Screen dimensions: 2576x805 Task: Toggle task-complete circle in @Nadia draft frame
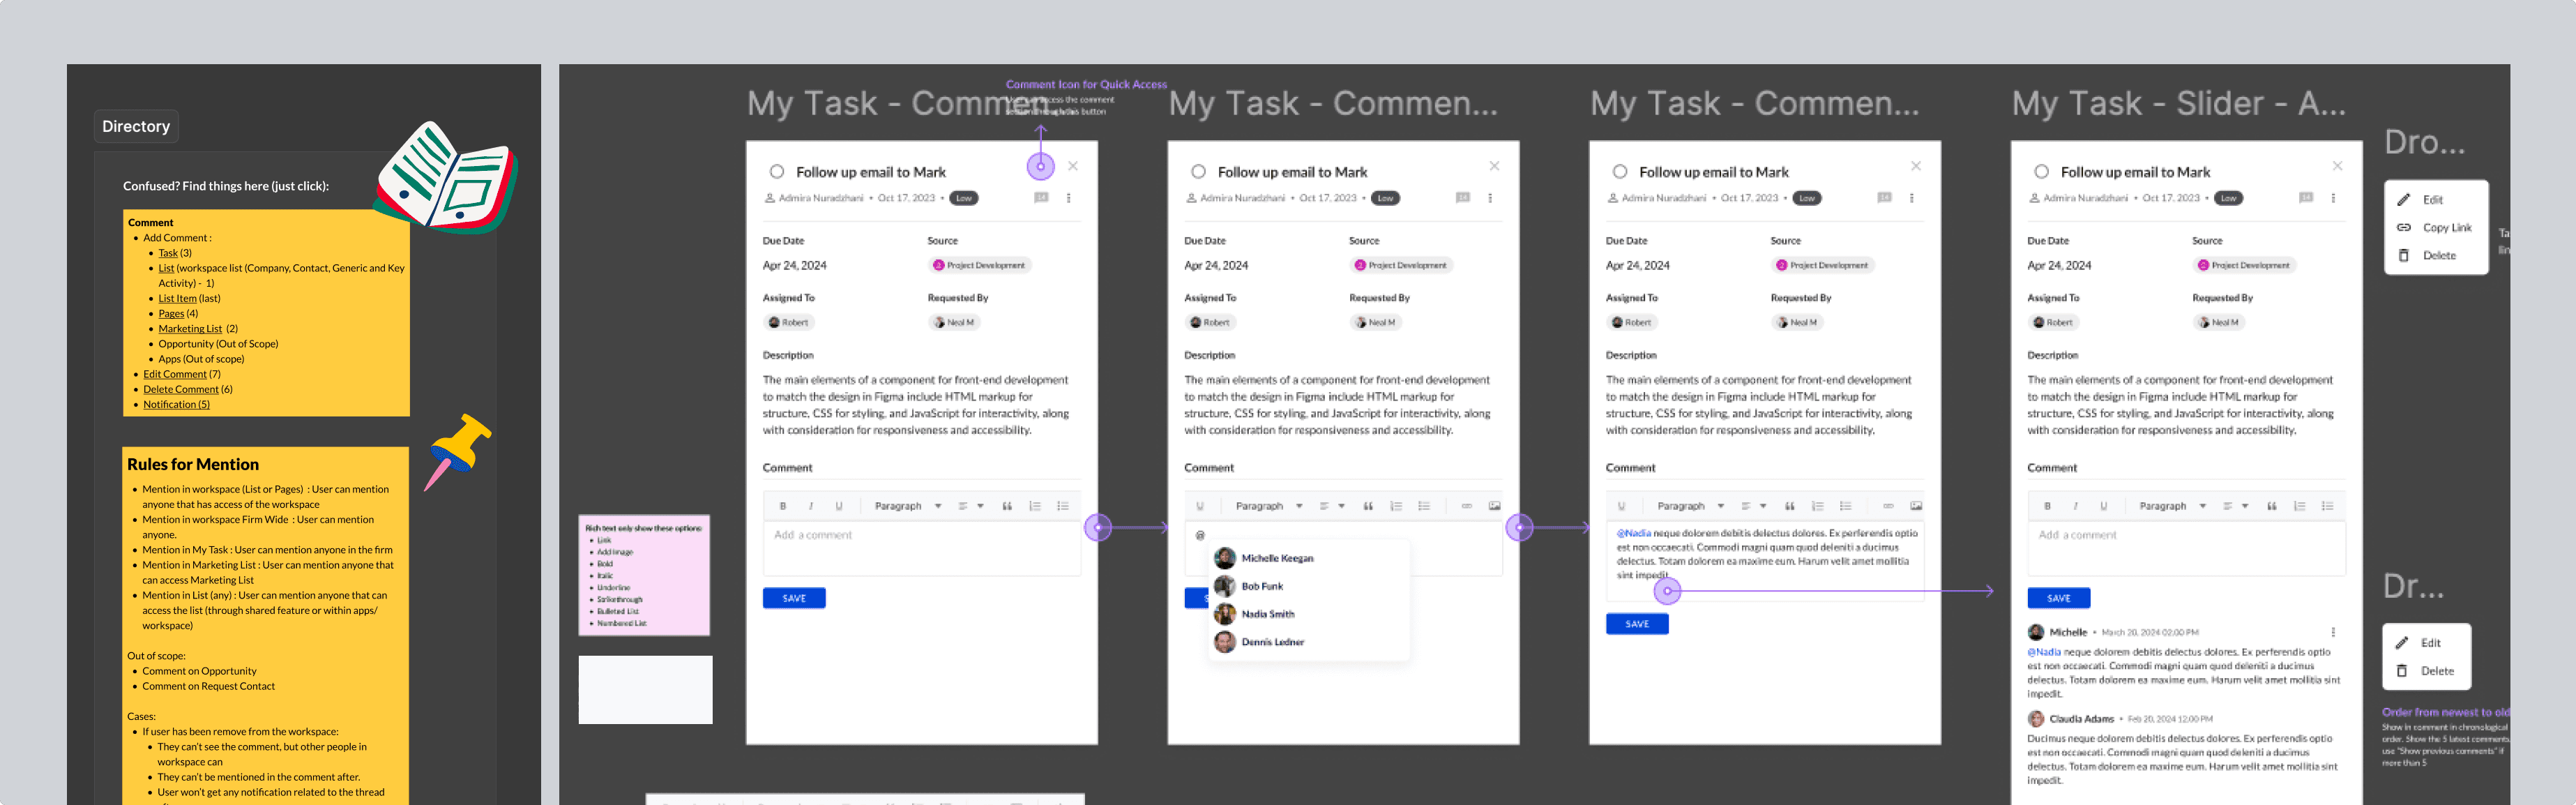coord(1620,172)
